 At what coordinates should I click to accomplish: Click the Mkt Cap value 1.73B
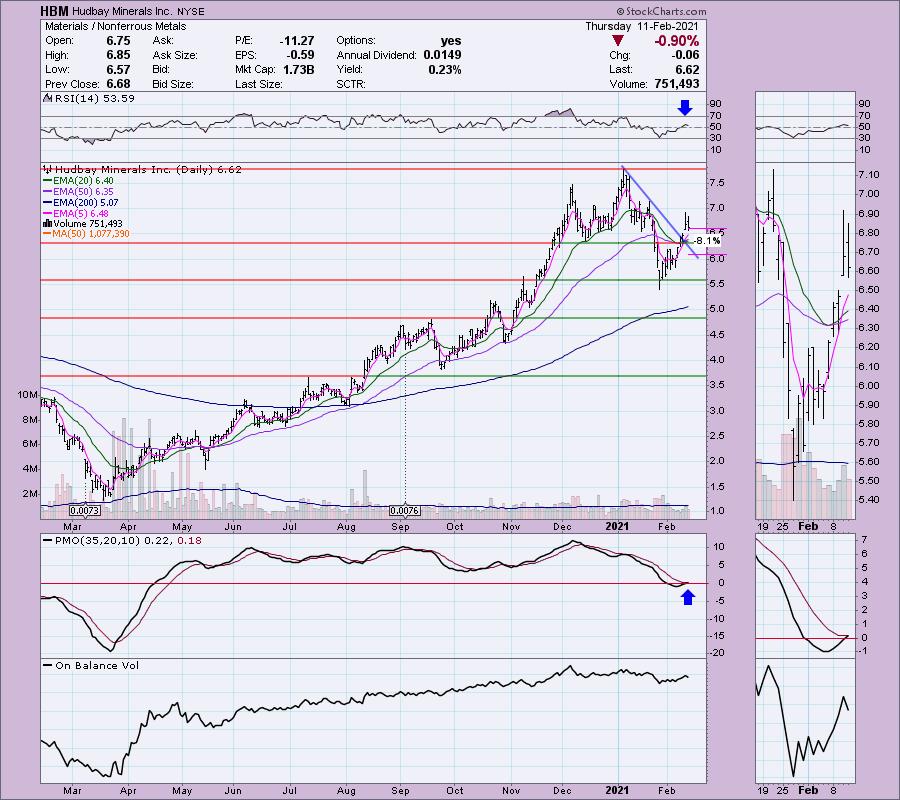(x=298, y=69)
